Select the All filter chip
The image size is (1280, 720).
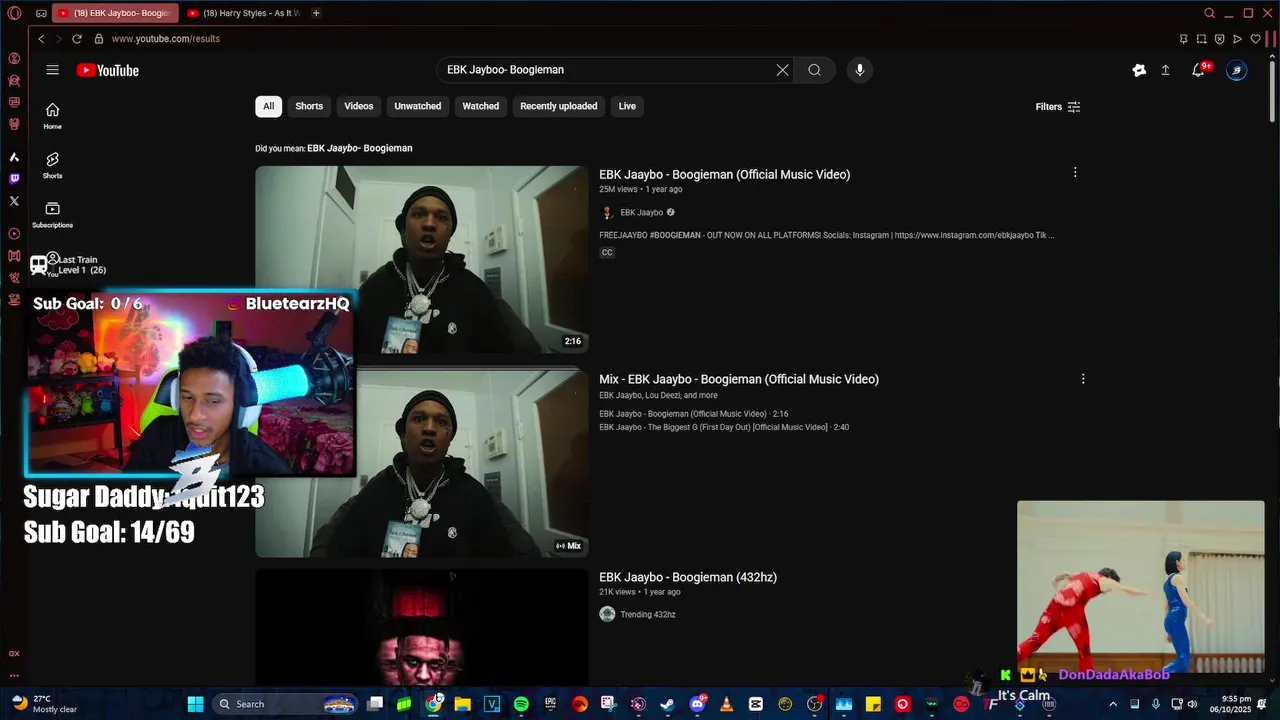coord(268,106)
